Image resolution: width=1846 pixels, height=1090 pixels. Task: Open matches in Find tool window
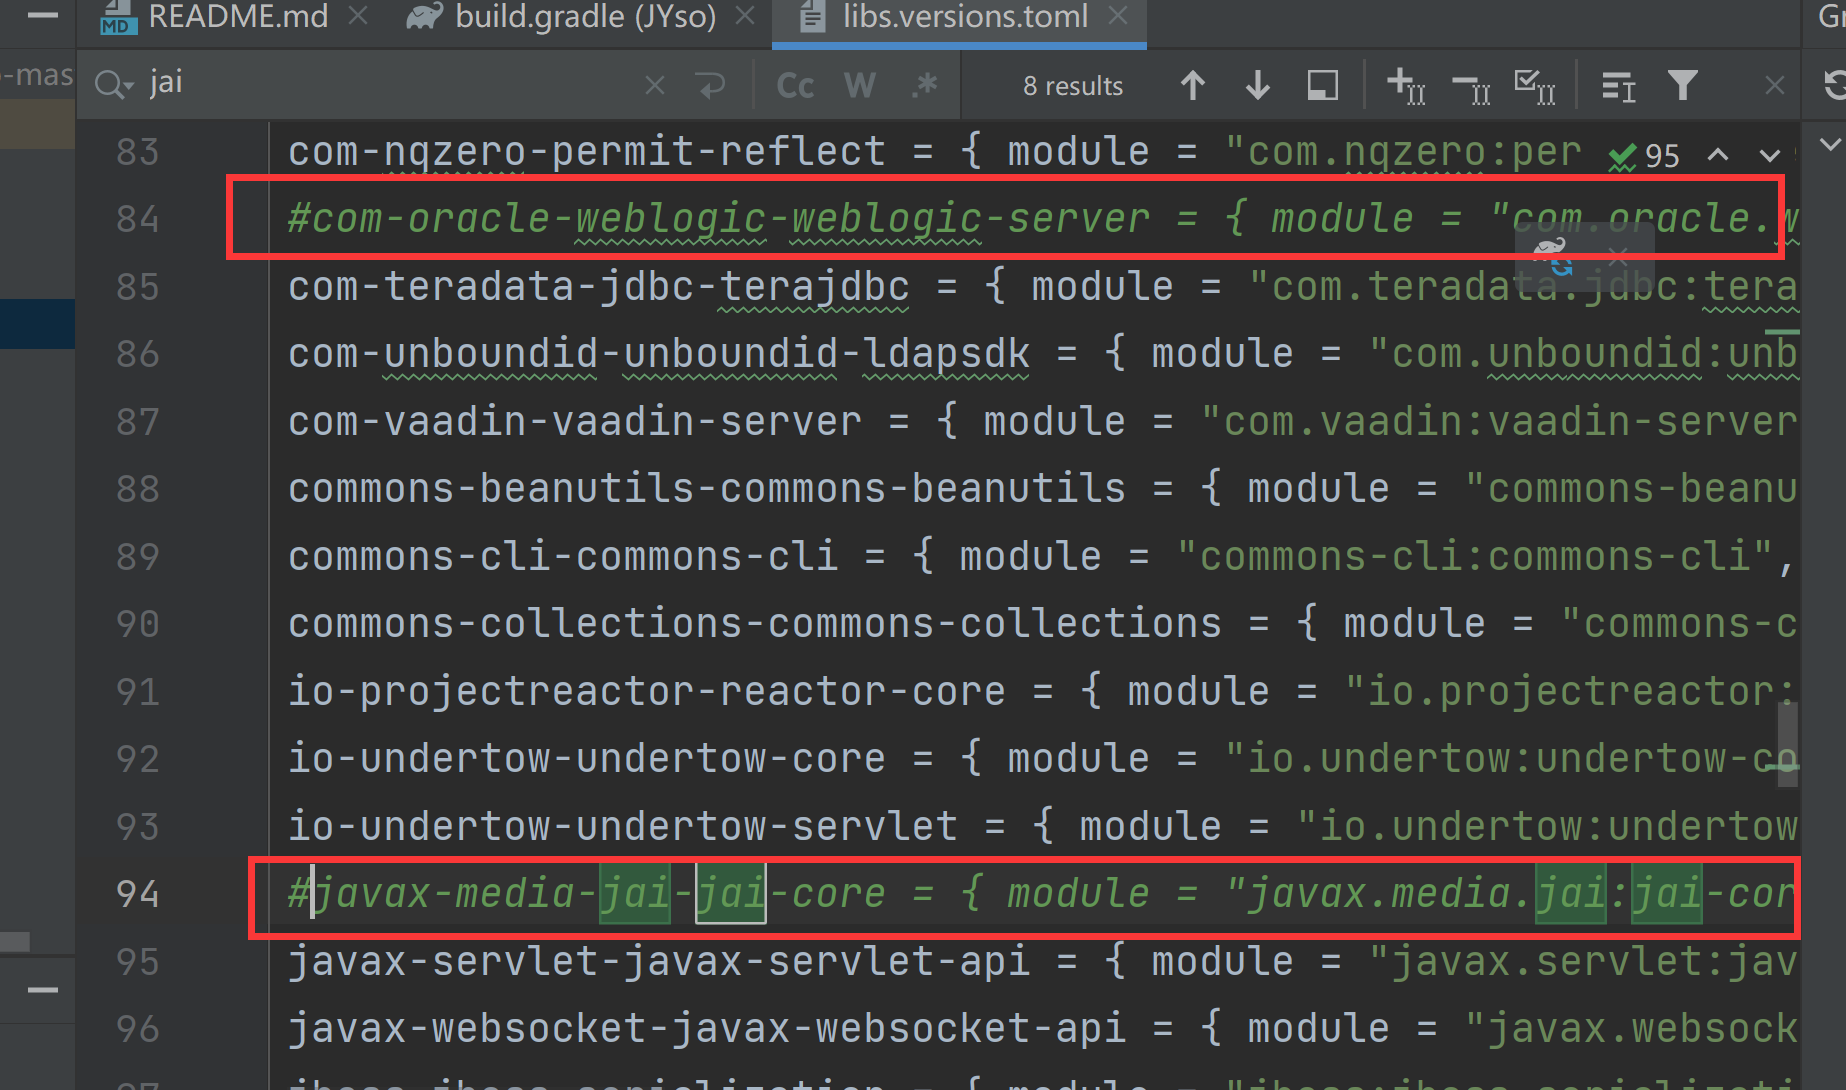point(1618,86)
